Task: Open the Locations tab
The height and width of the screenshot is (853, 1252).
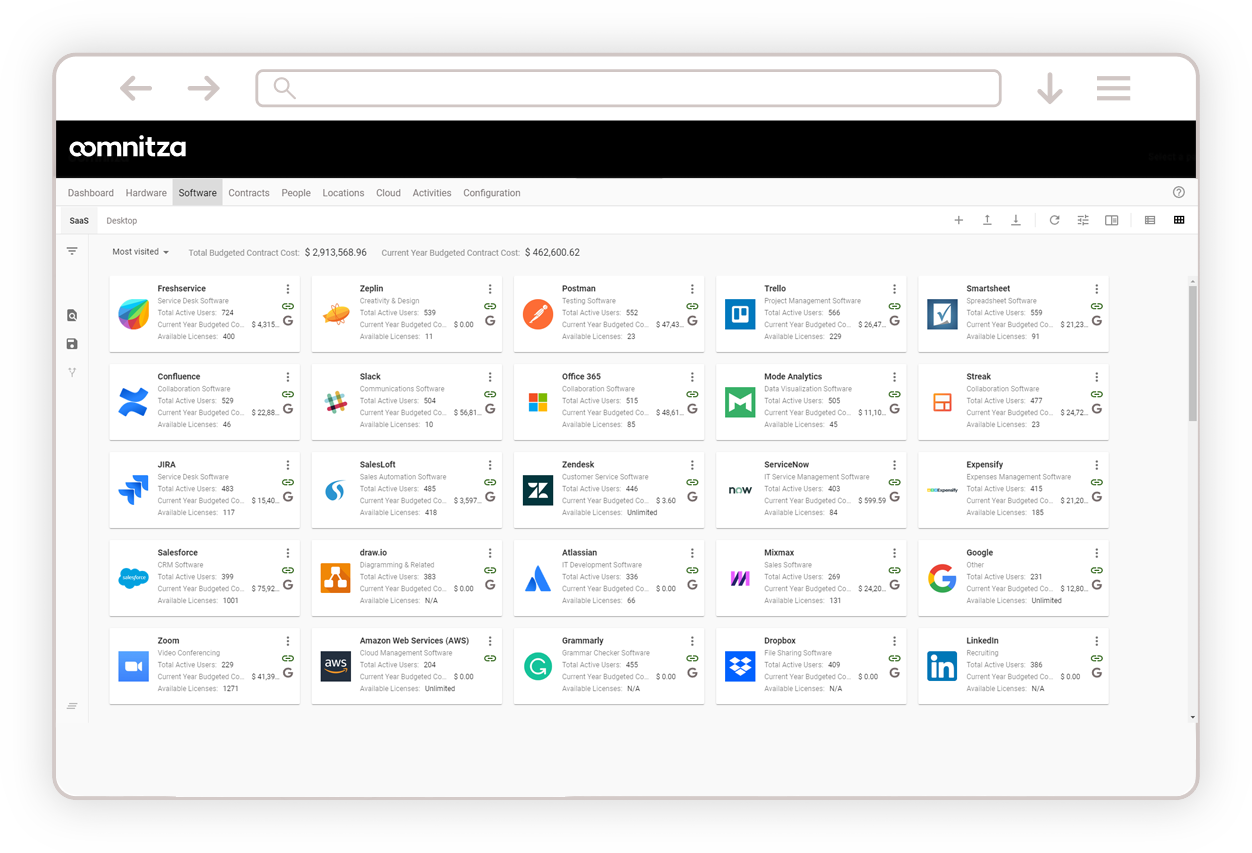Action: [x=343, y=193]
